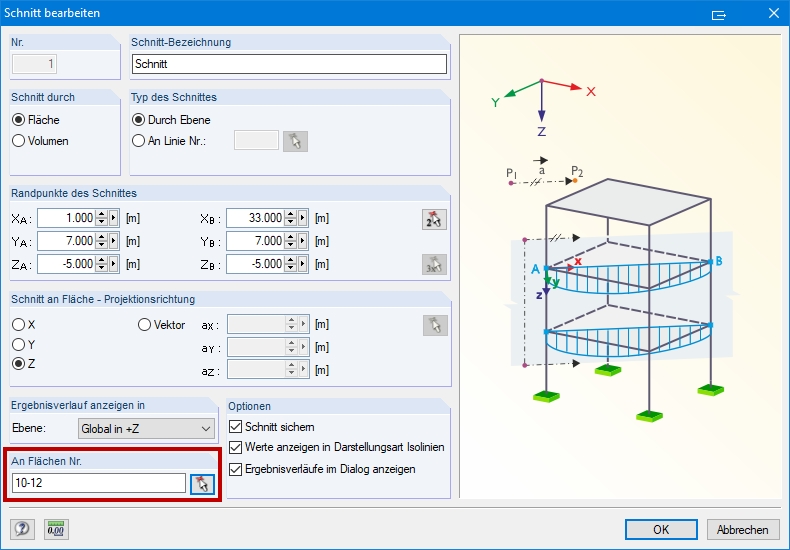This screenshot has width=790, height=550.
Task: Select projection direction X
Action: click(19, 324)
